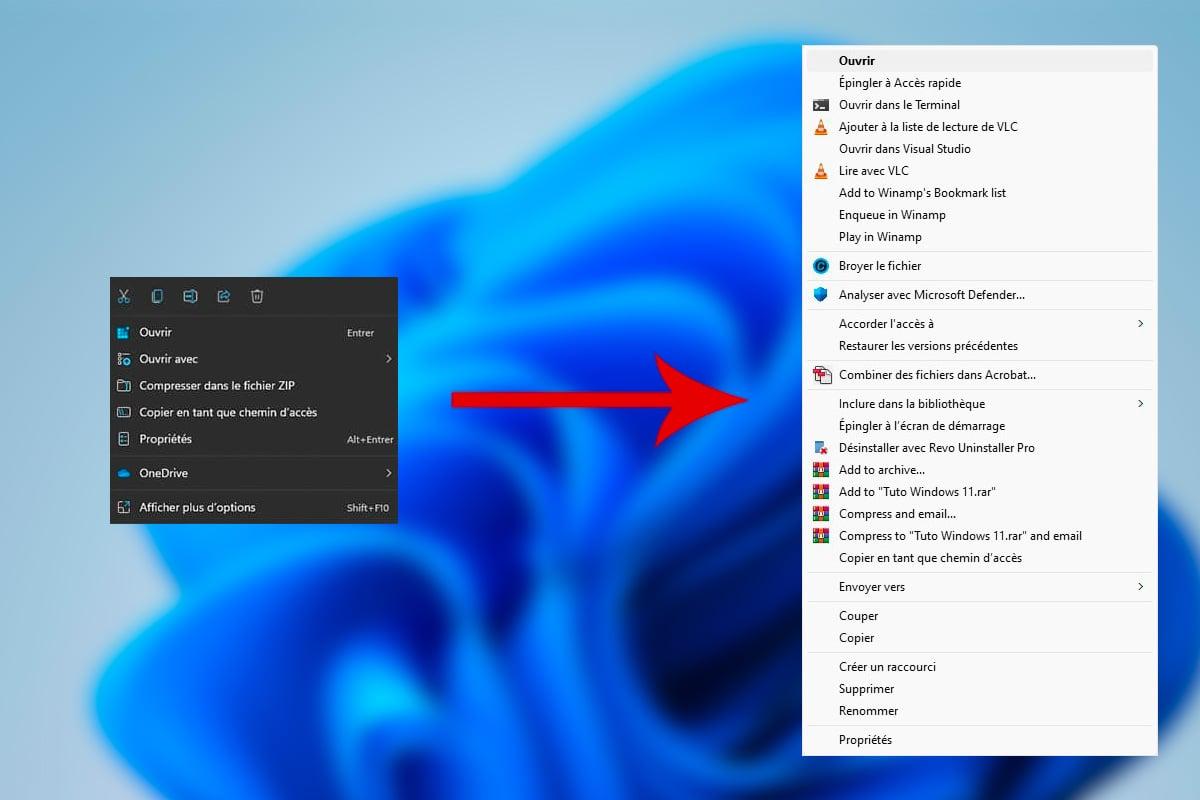Expand the OneDrive submenu arrow

pyautogui.click(x=387, y=472)
